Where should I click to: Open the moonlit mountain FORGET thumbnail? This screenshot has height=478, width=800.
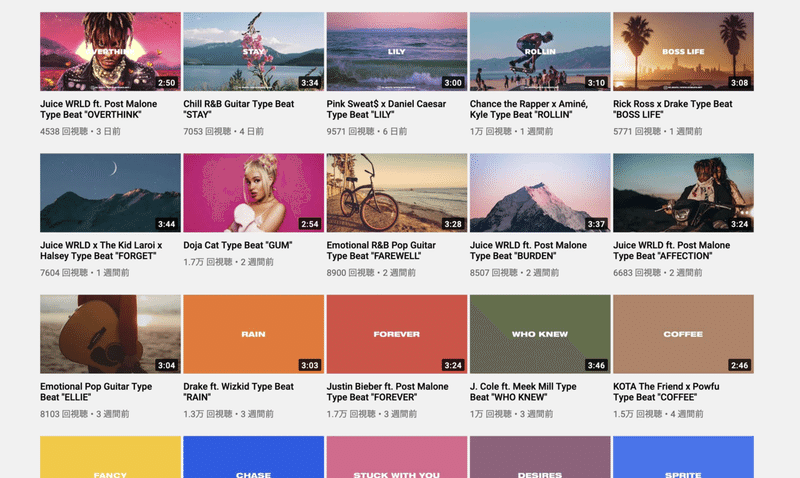tap(110, 193)
